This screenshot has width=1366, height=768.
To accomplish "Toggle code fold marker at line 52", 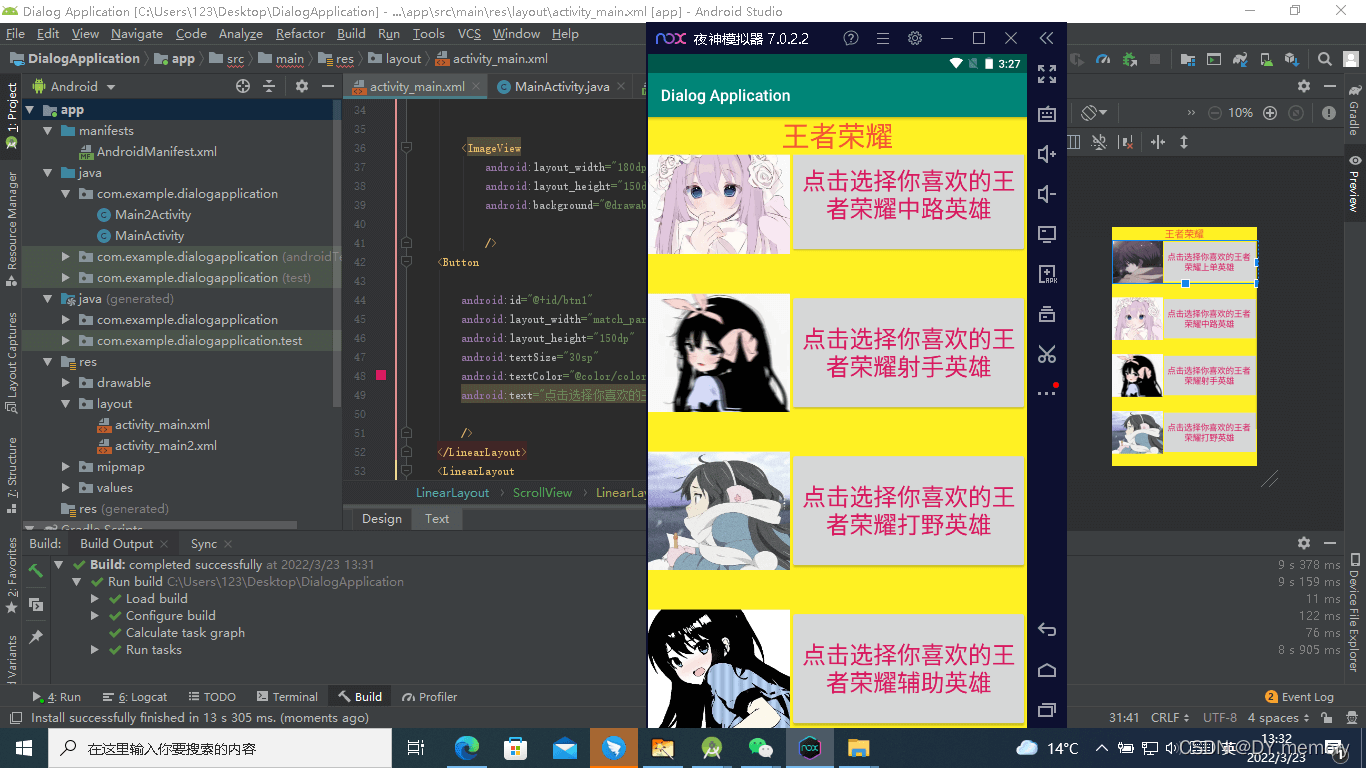I will coord(407,452).
